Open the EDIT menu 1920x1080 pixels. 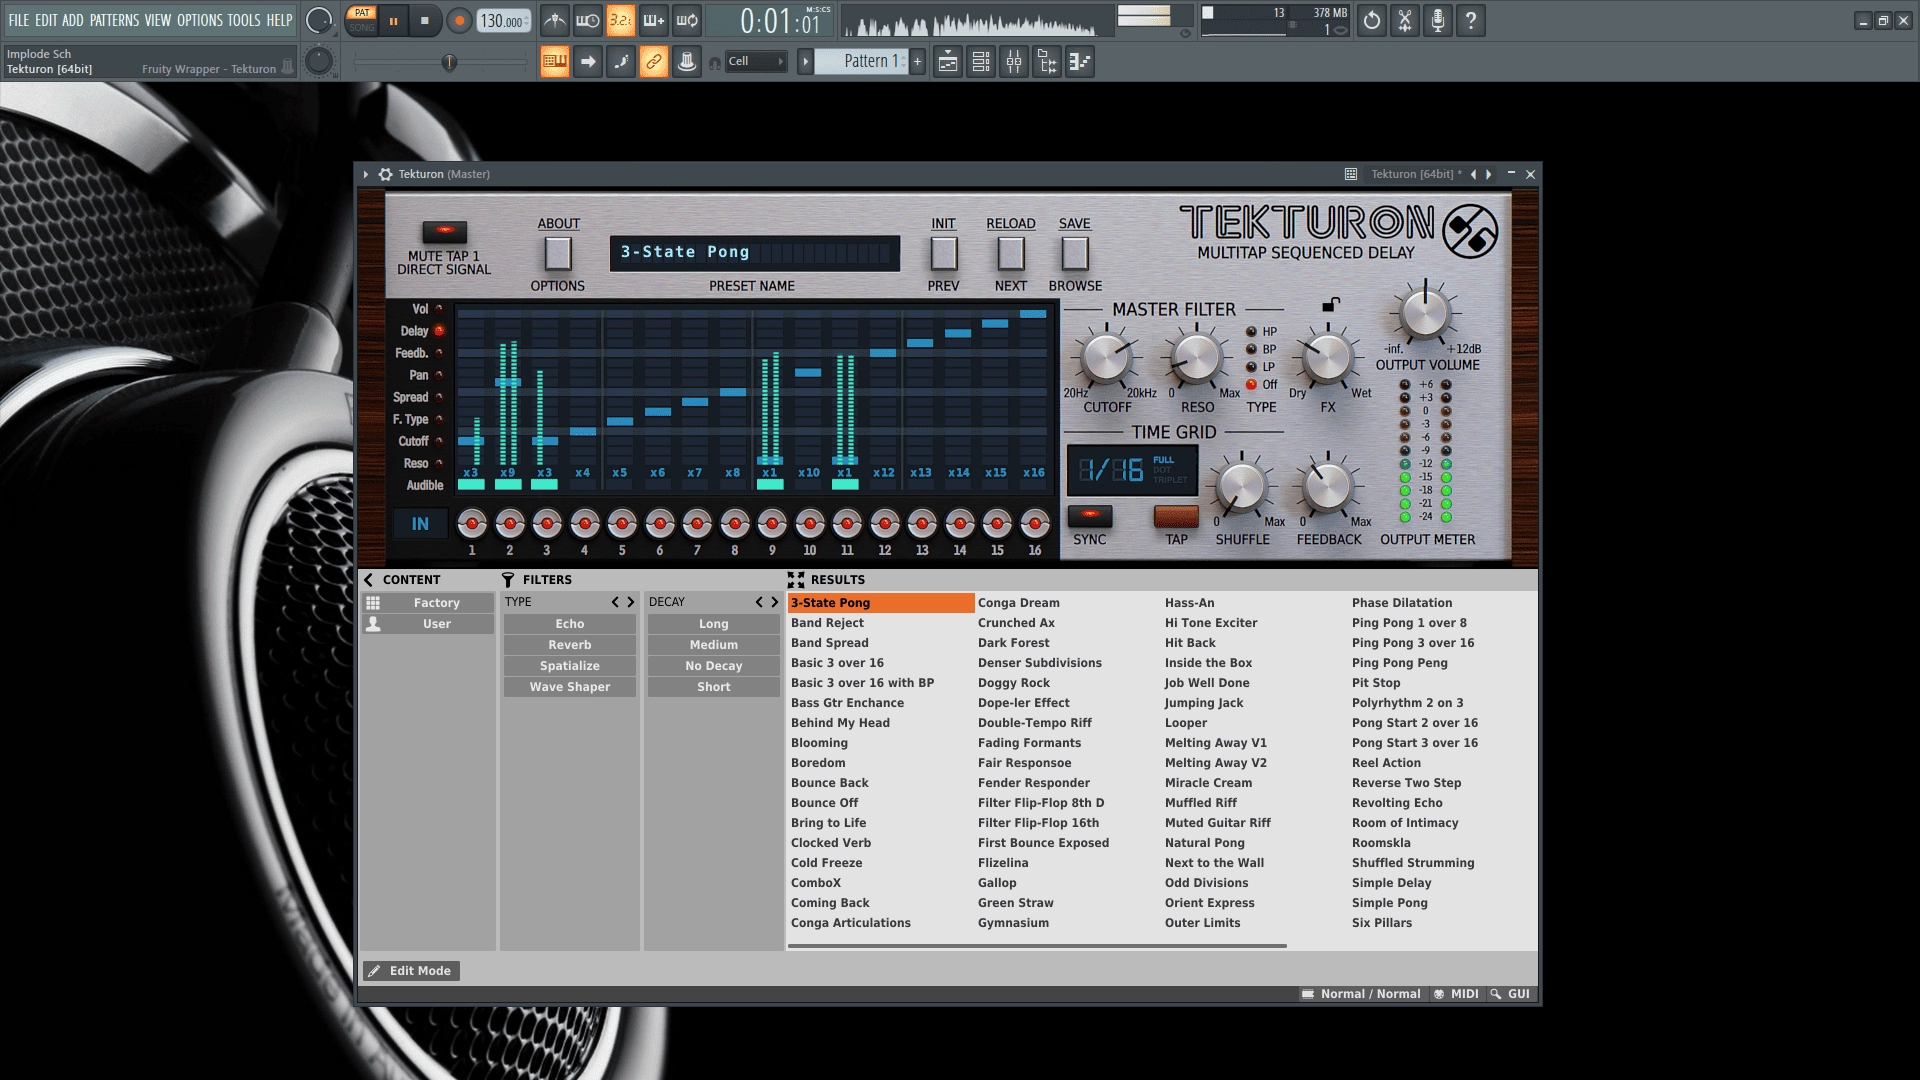coord(46,20)
